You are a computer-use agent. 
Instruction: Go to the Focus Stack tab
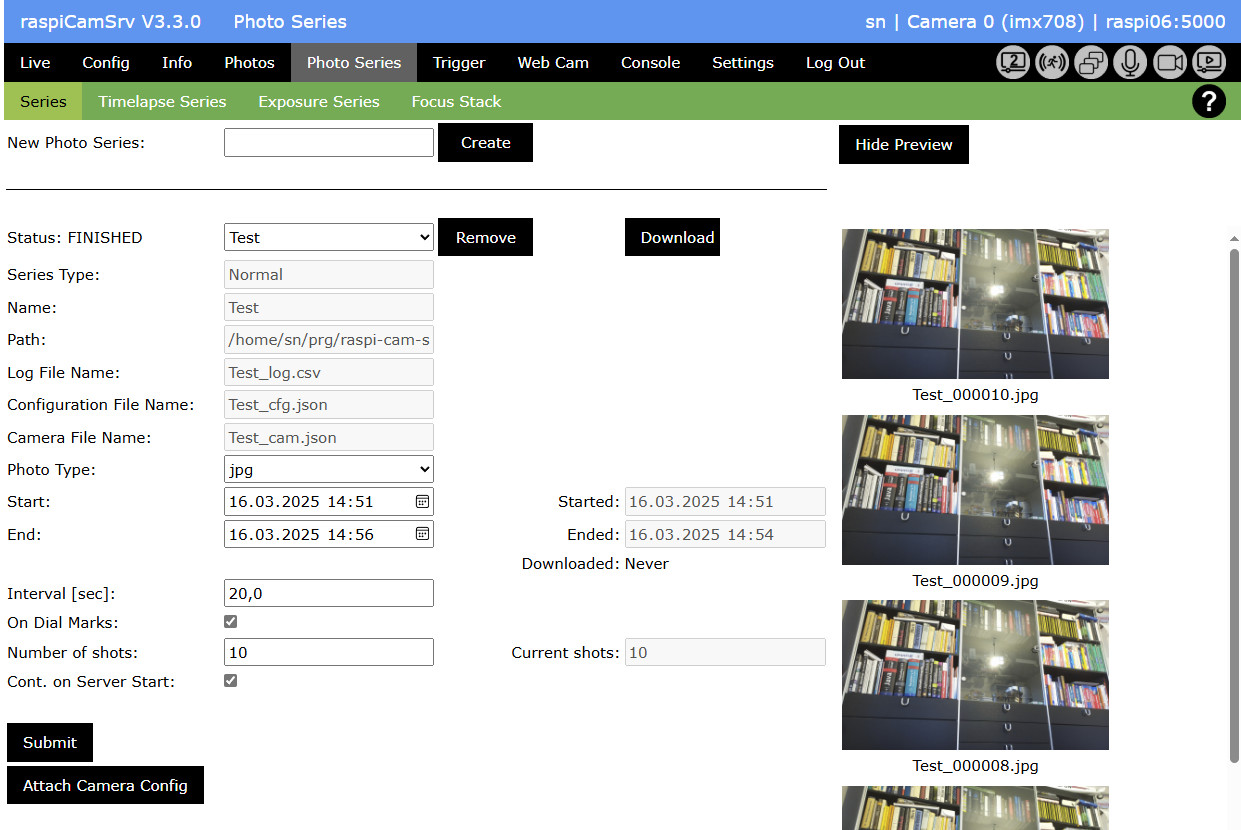[456, 101]
